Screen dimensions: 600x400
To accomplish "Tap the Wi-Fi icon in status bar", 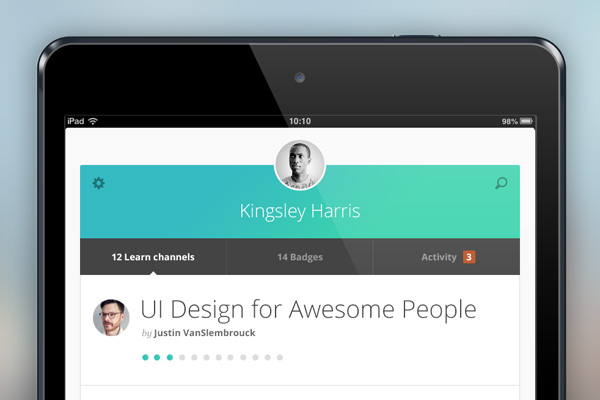I will pyautogui.click(x=93, y=121).
